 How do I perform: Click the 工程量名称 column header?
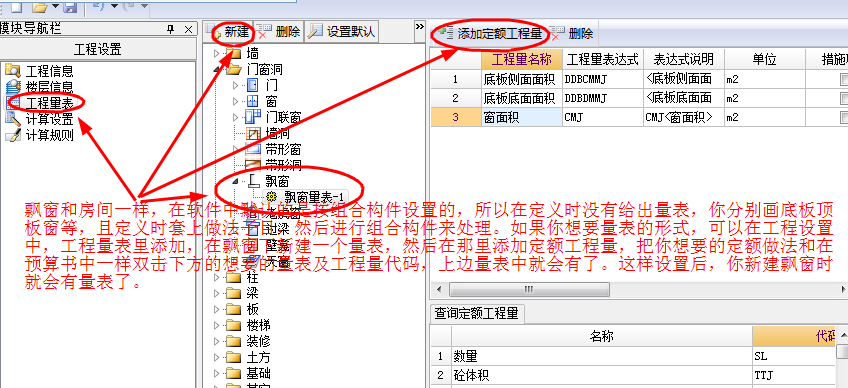click(x=521, y=59)
